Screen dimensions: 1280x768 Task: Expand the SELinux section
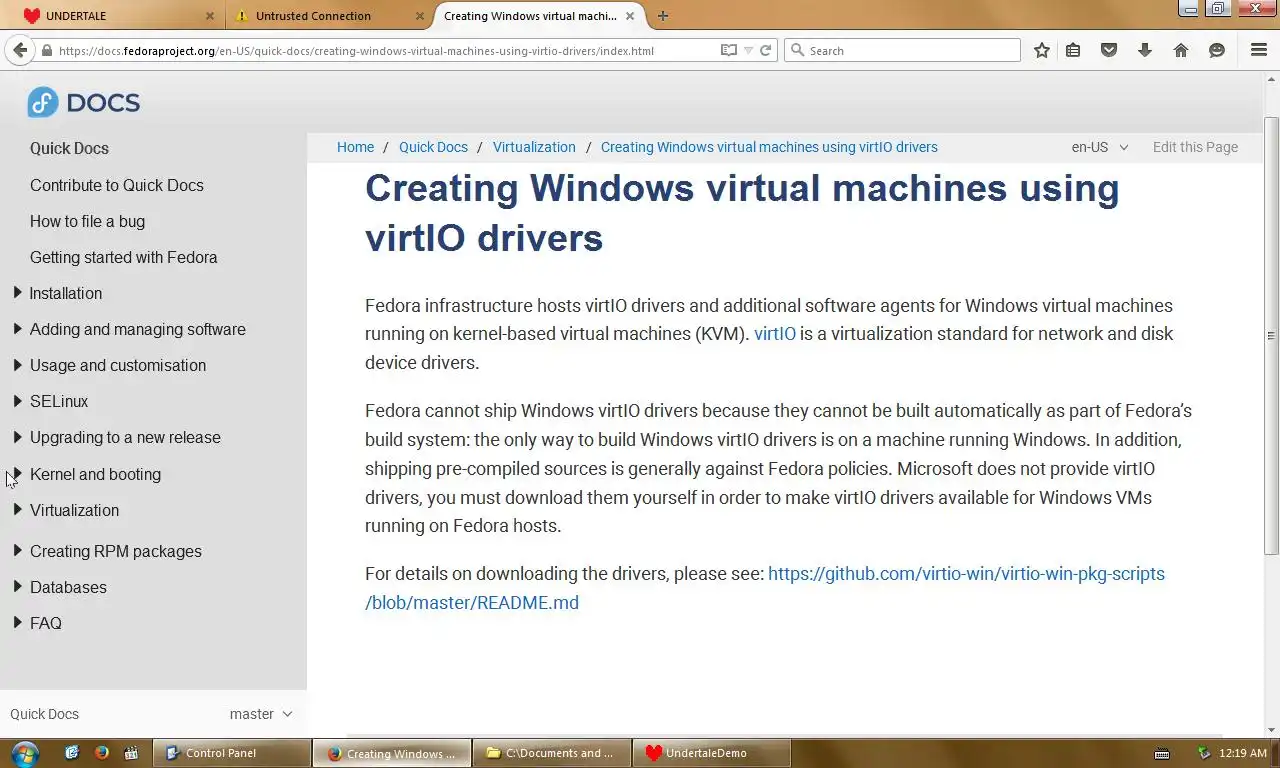(x=17, y=401)
